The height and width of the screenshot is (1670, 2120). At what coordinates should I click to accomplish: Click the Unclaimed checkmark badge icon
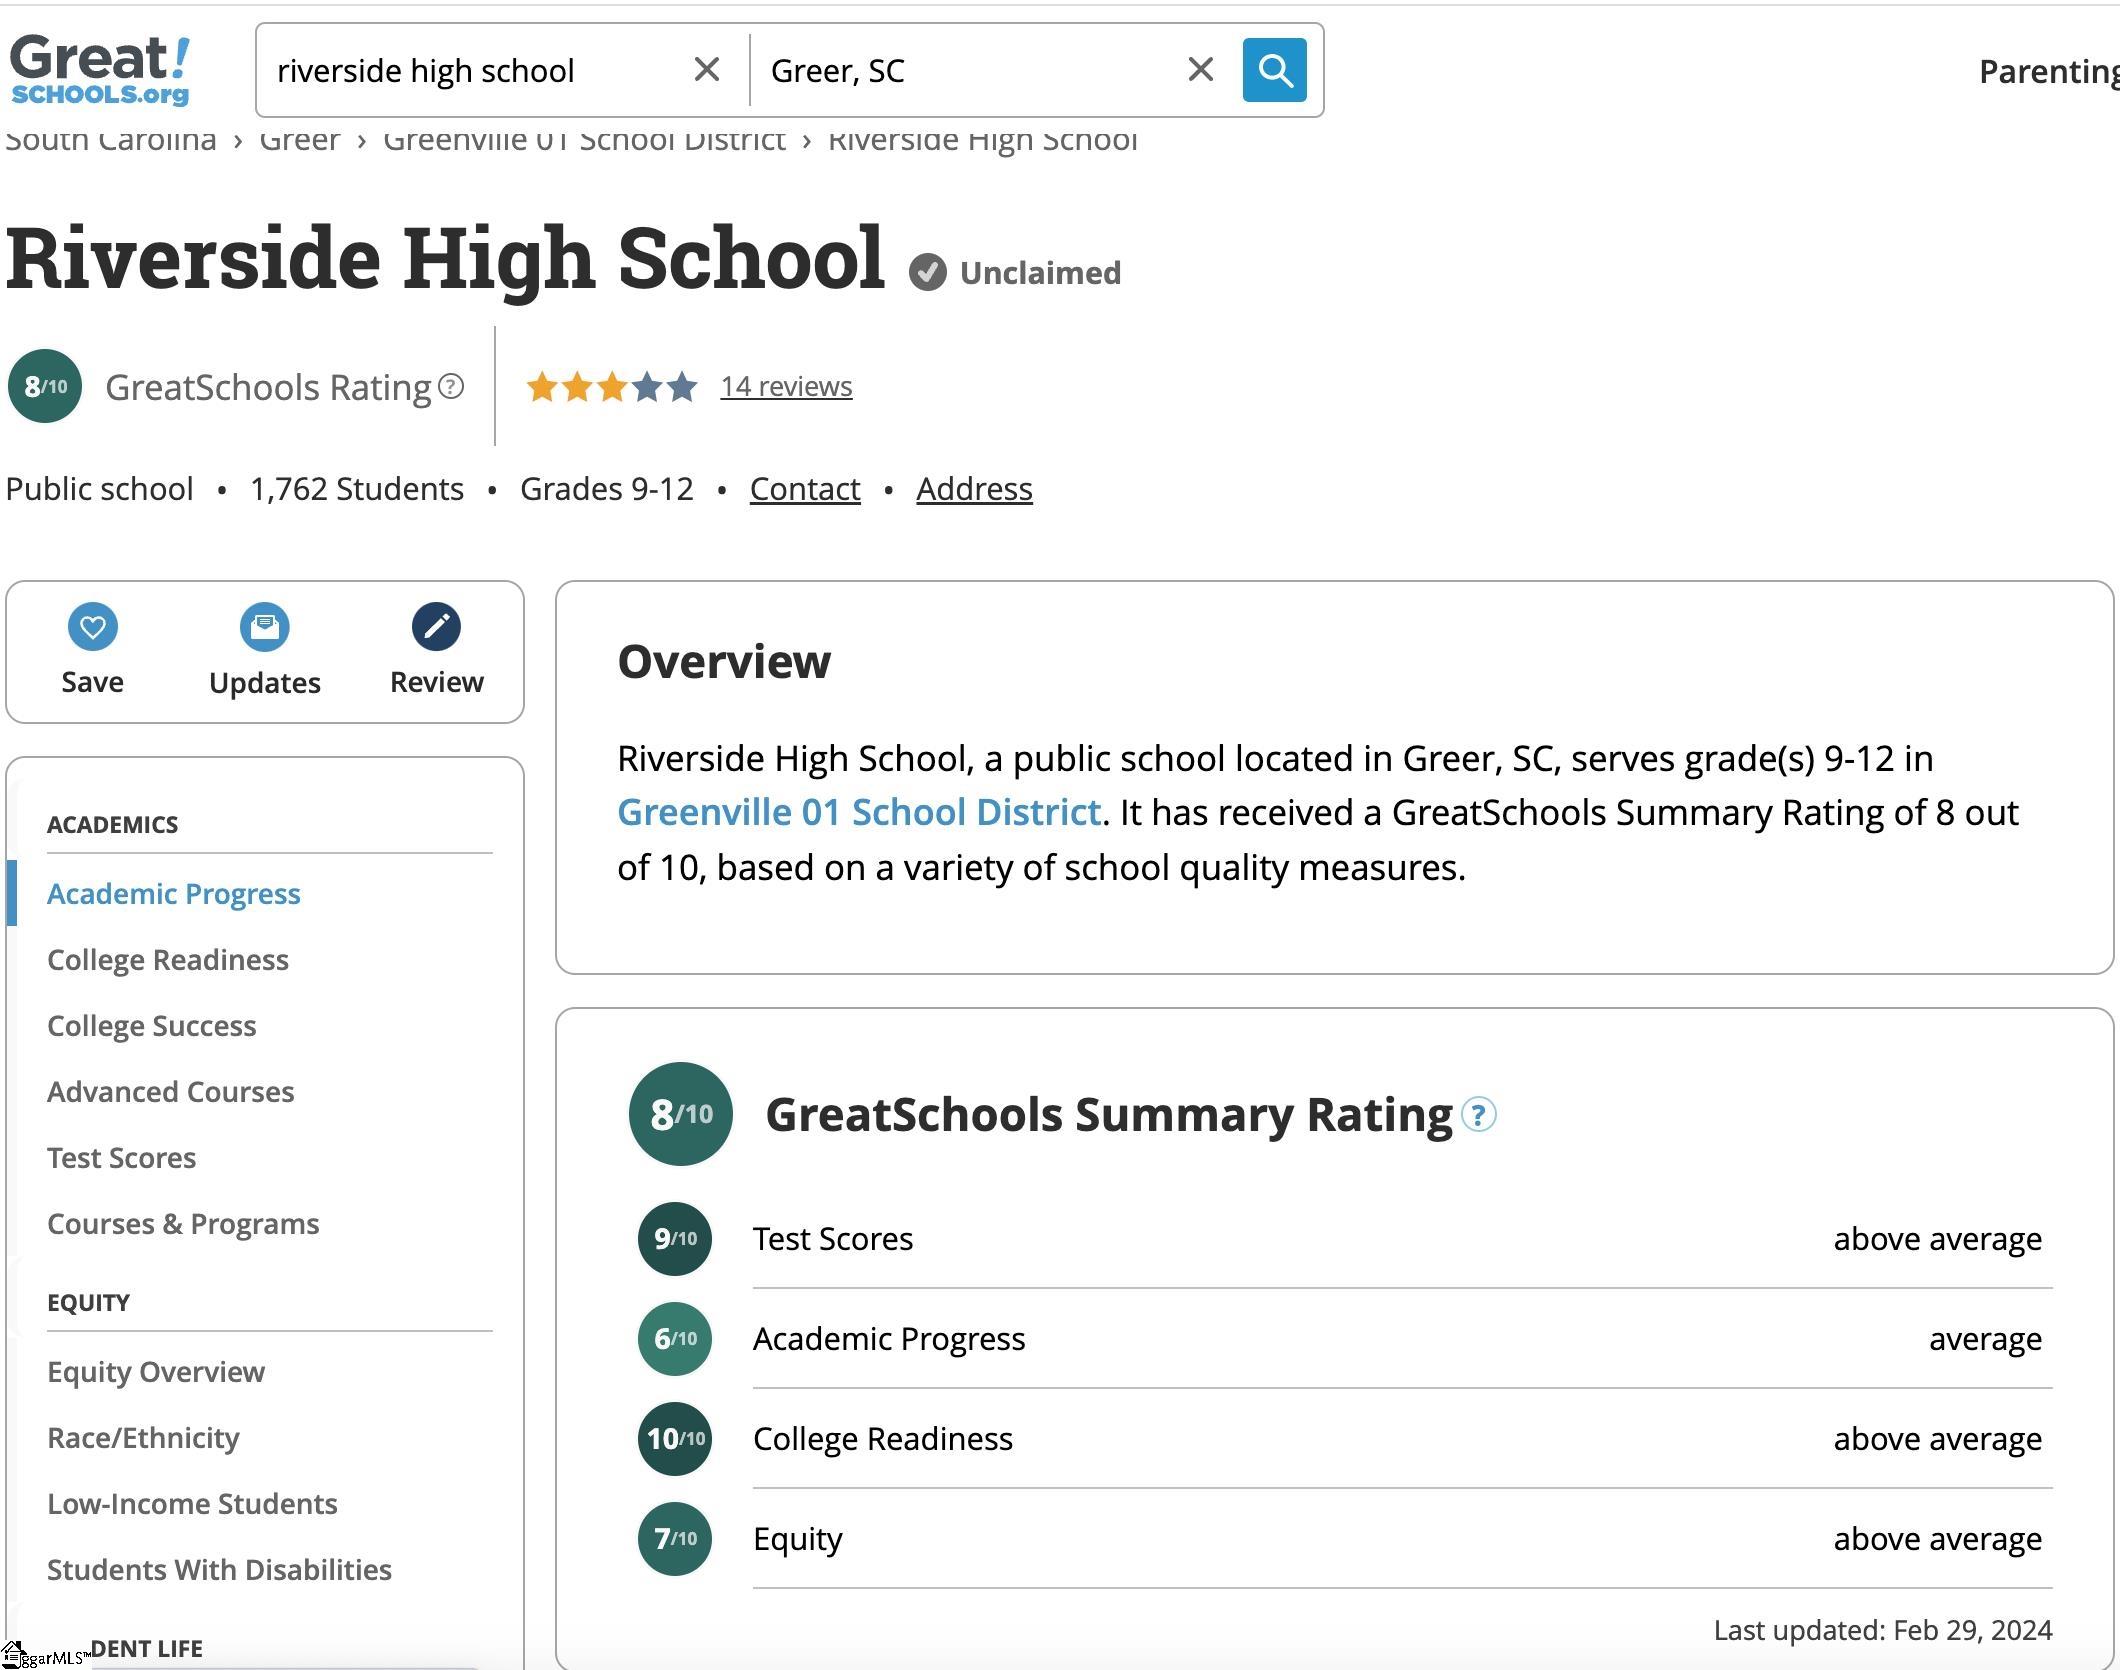927,272
